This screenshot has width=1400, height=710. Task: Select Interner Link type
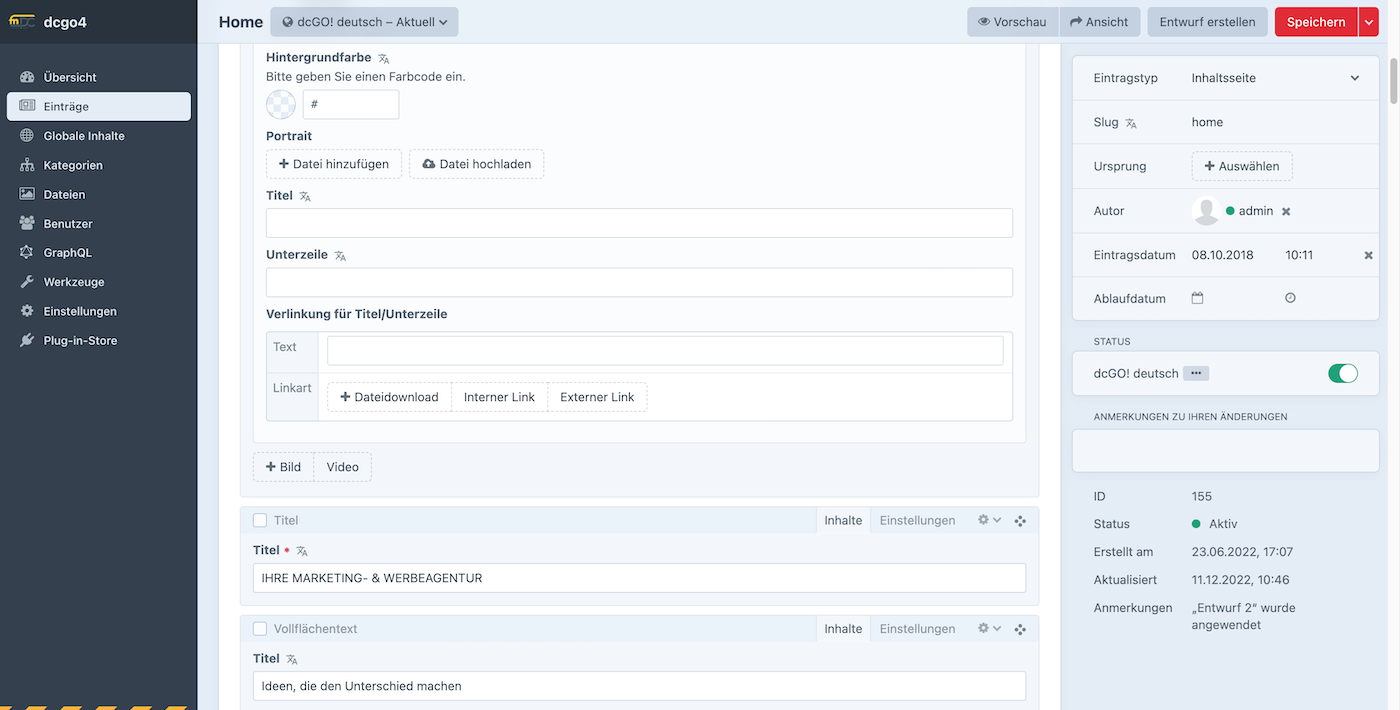point(499,397)
